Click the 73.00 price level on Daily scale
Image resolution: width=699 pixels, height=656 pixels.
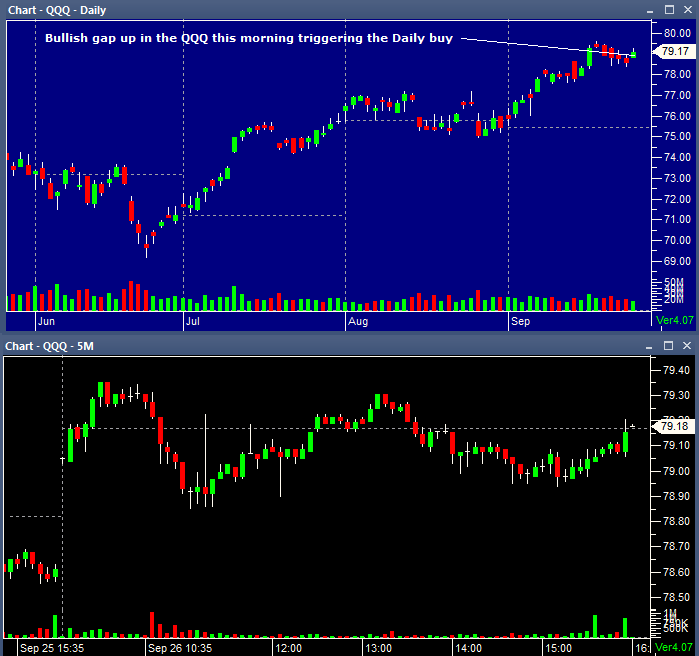coord(677,178)
